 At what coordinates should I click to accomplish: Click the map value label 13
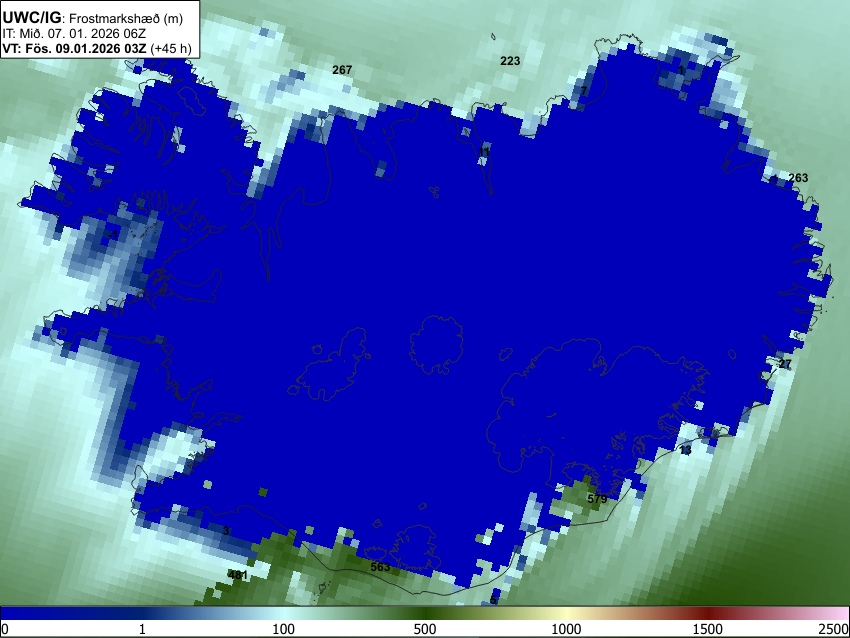coord(686,450)
